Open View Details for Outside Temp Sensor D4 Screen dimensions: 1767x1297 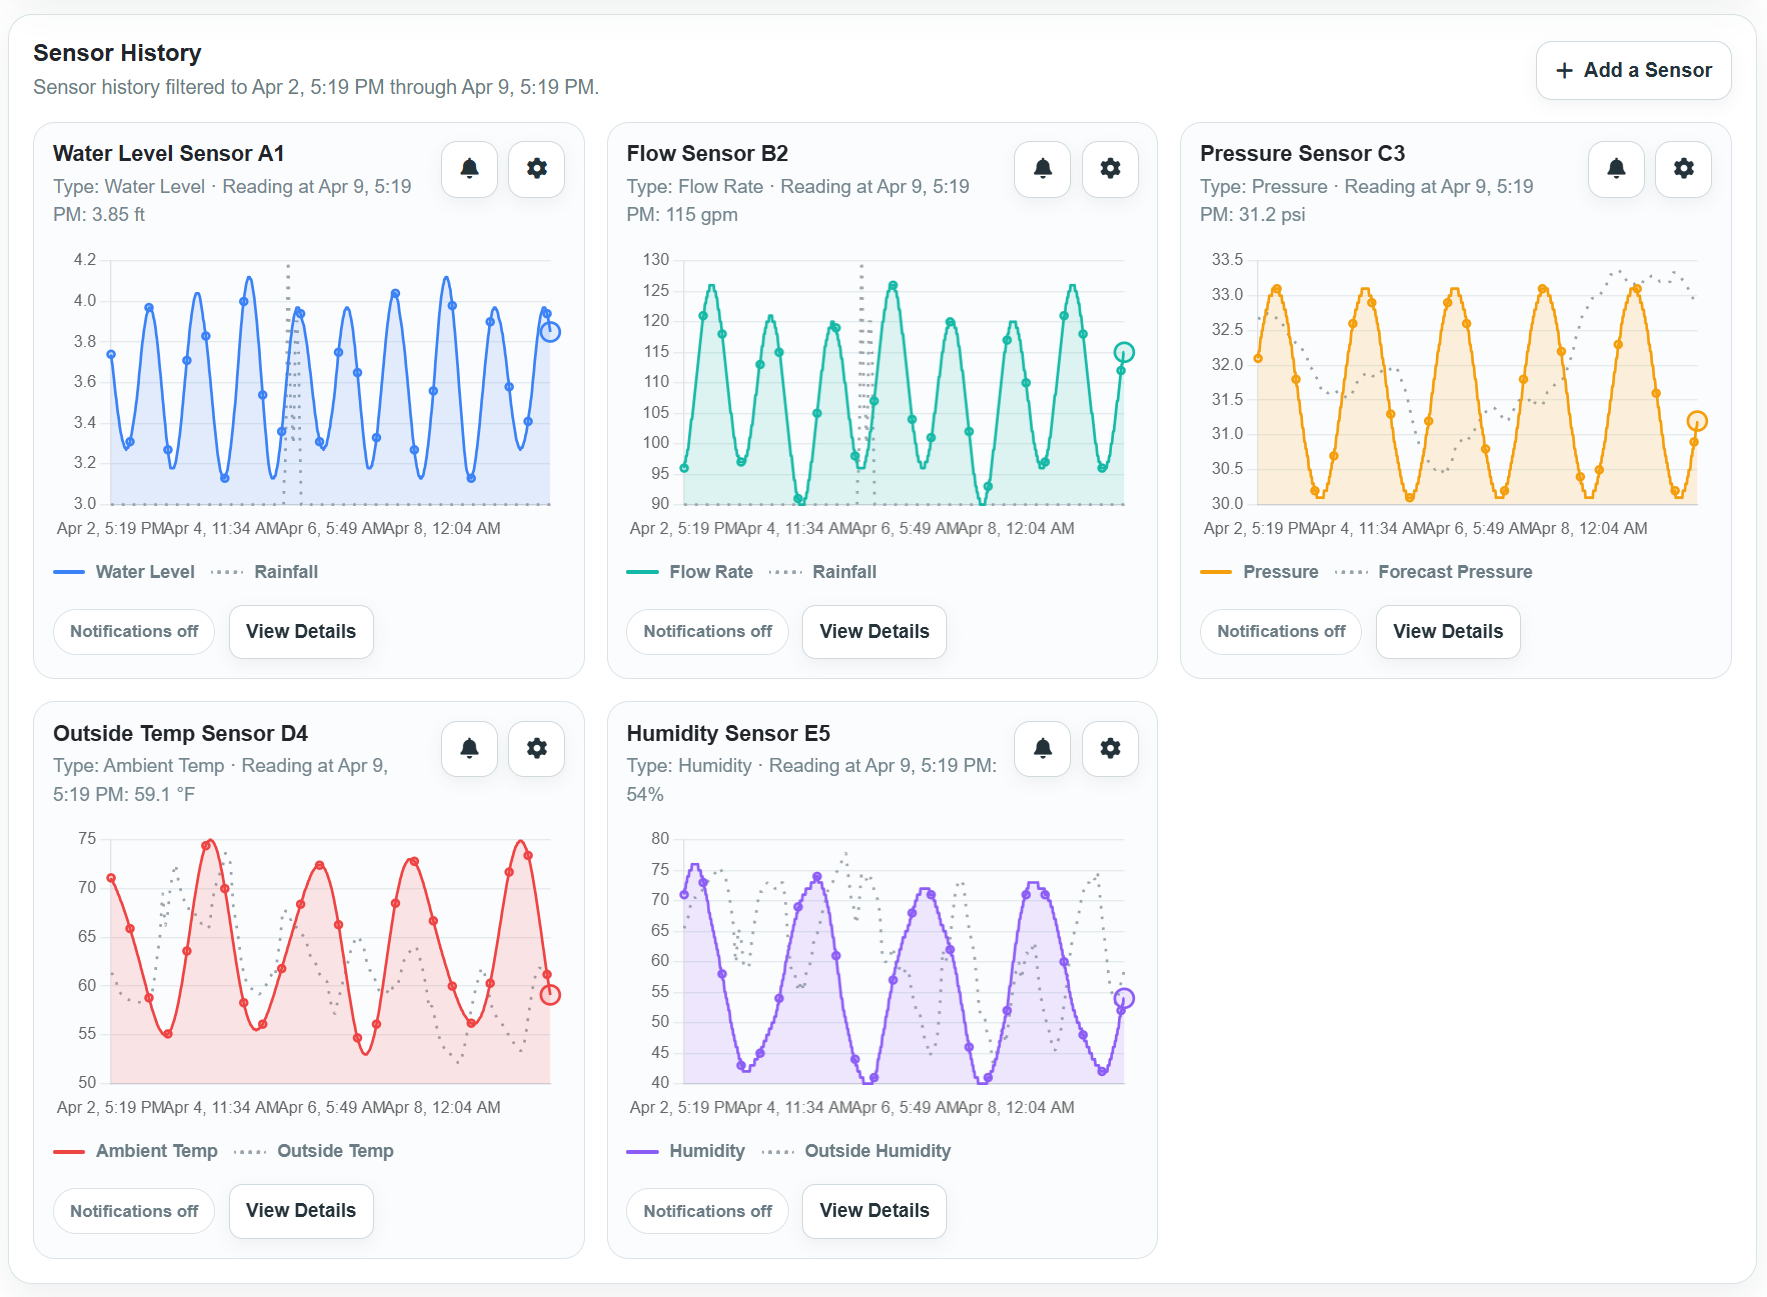(301, 1211)
